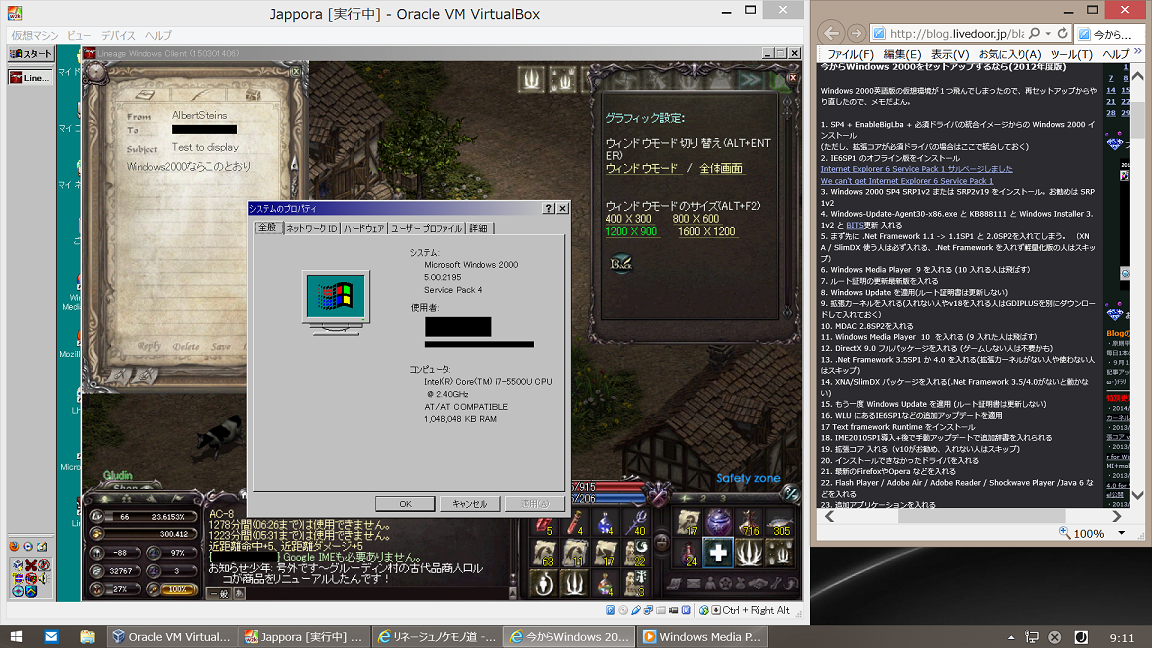
Task: Select 400 X 300 window size
Action: [628, 219]
